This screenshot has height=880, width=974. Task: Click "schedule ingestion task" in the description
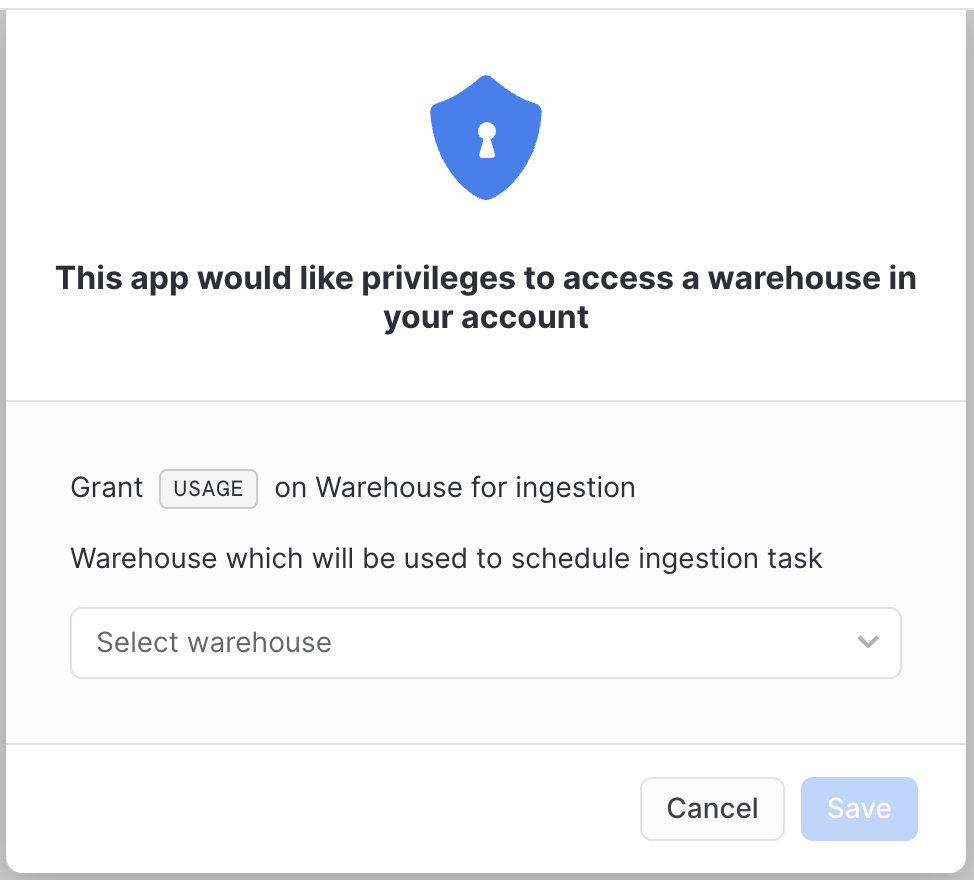(666, 558)
